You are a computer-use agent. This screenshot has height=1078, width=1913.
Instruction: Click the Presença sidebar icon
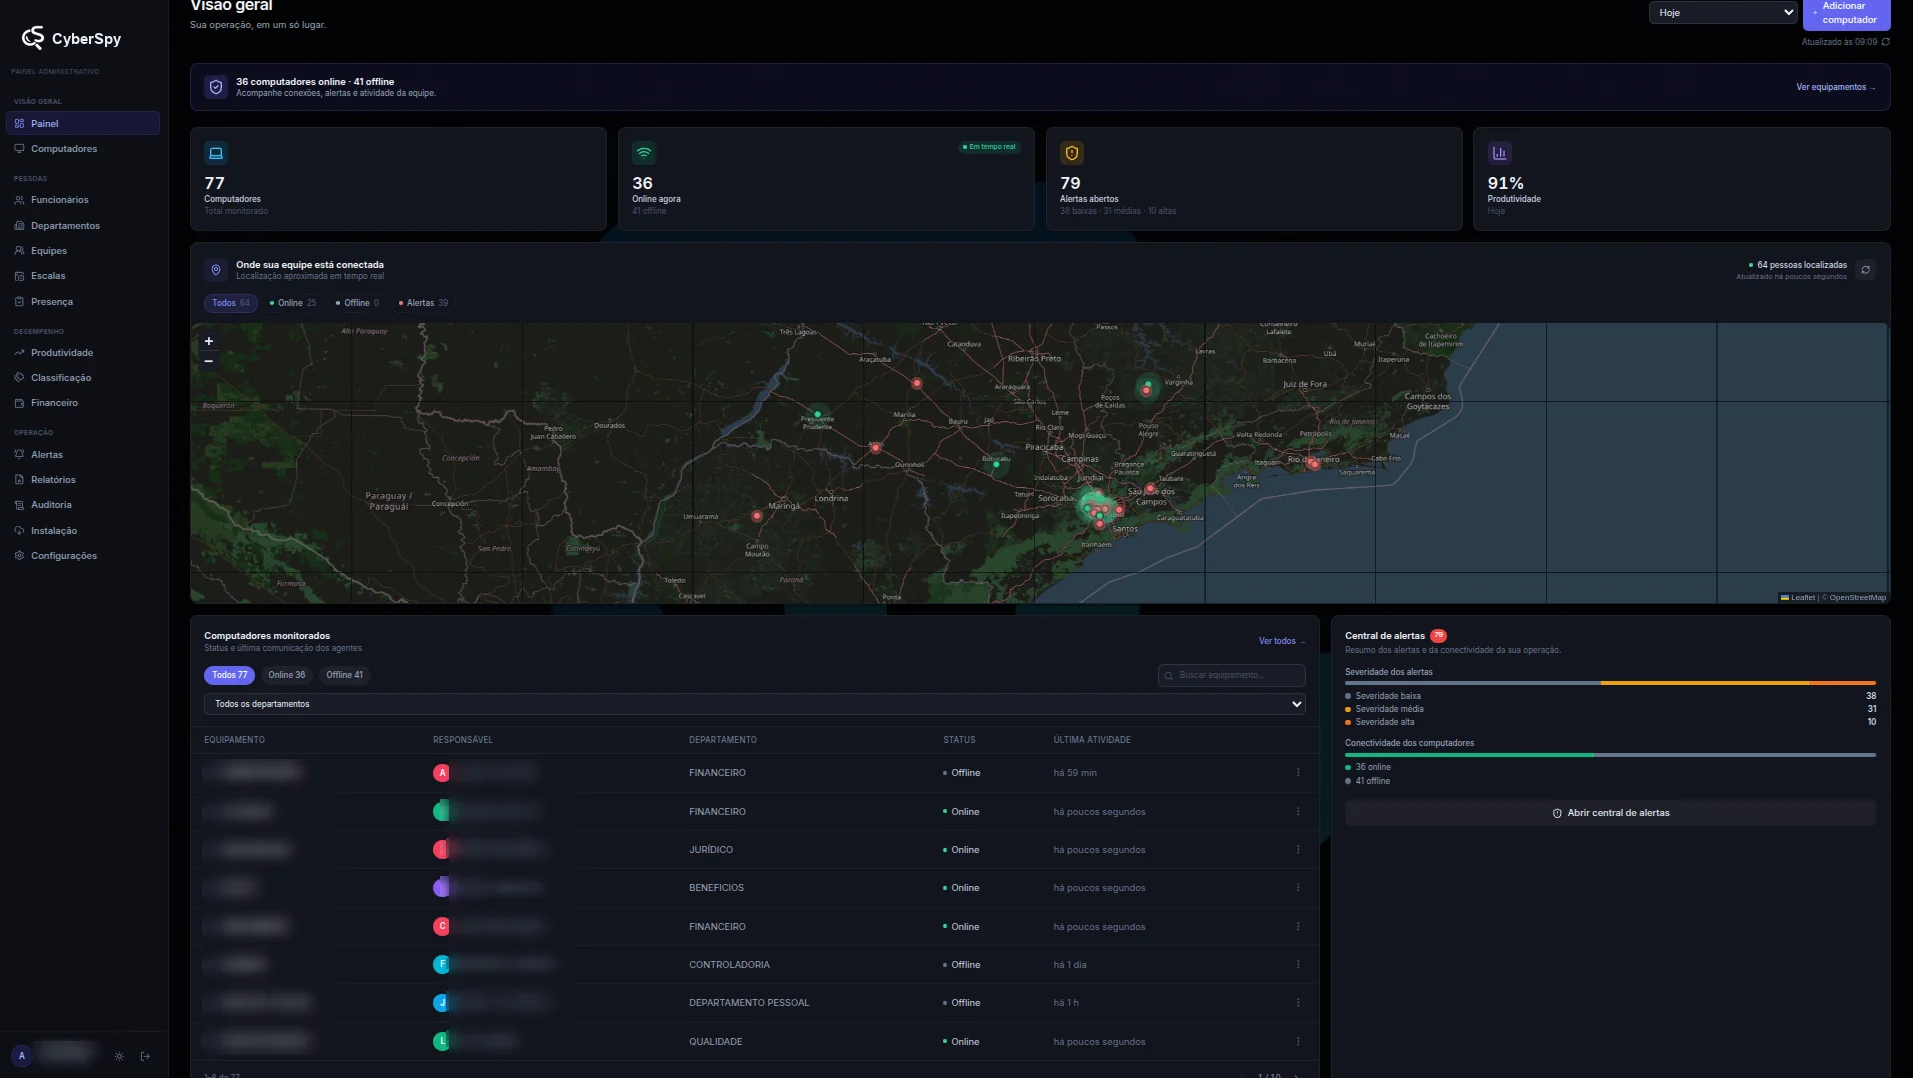click(19, 302)
